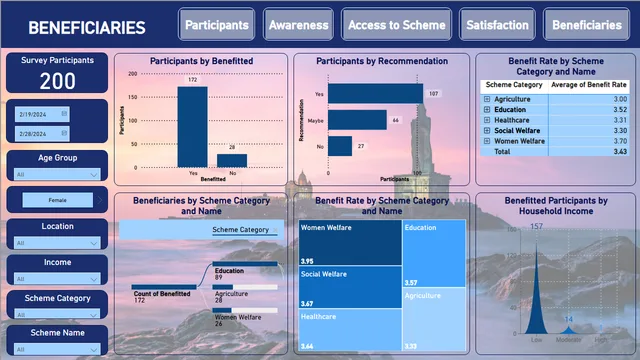Expand the Women Welfare matrix row
640x360 pixels.
point(487,141)
